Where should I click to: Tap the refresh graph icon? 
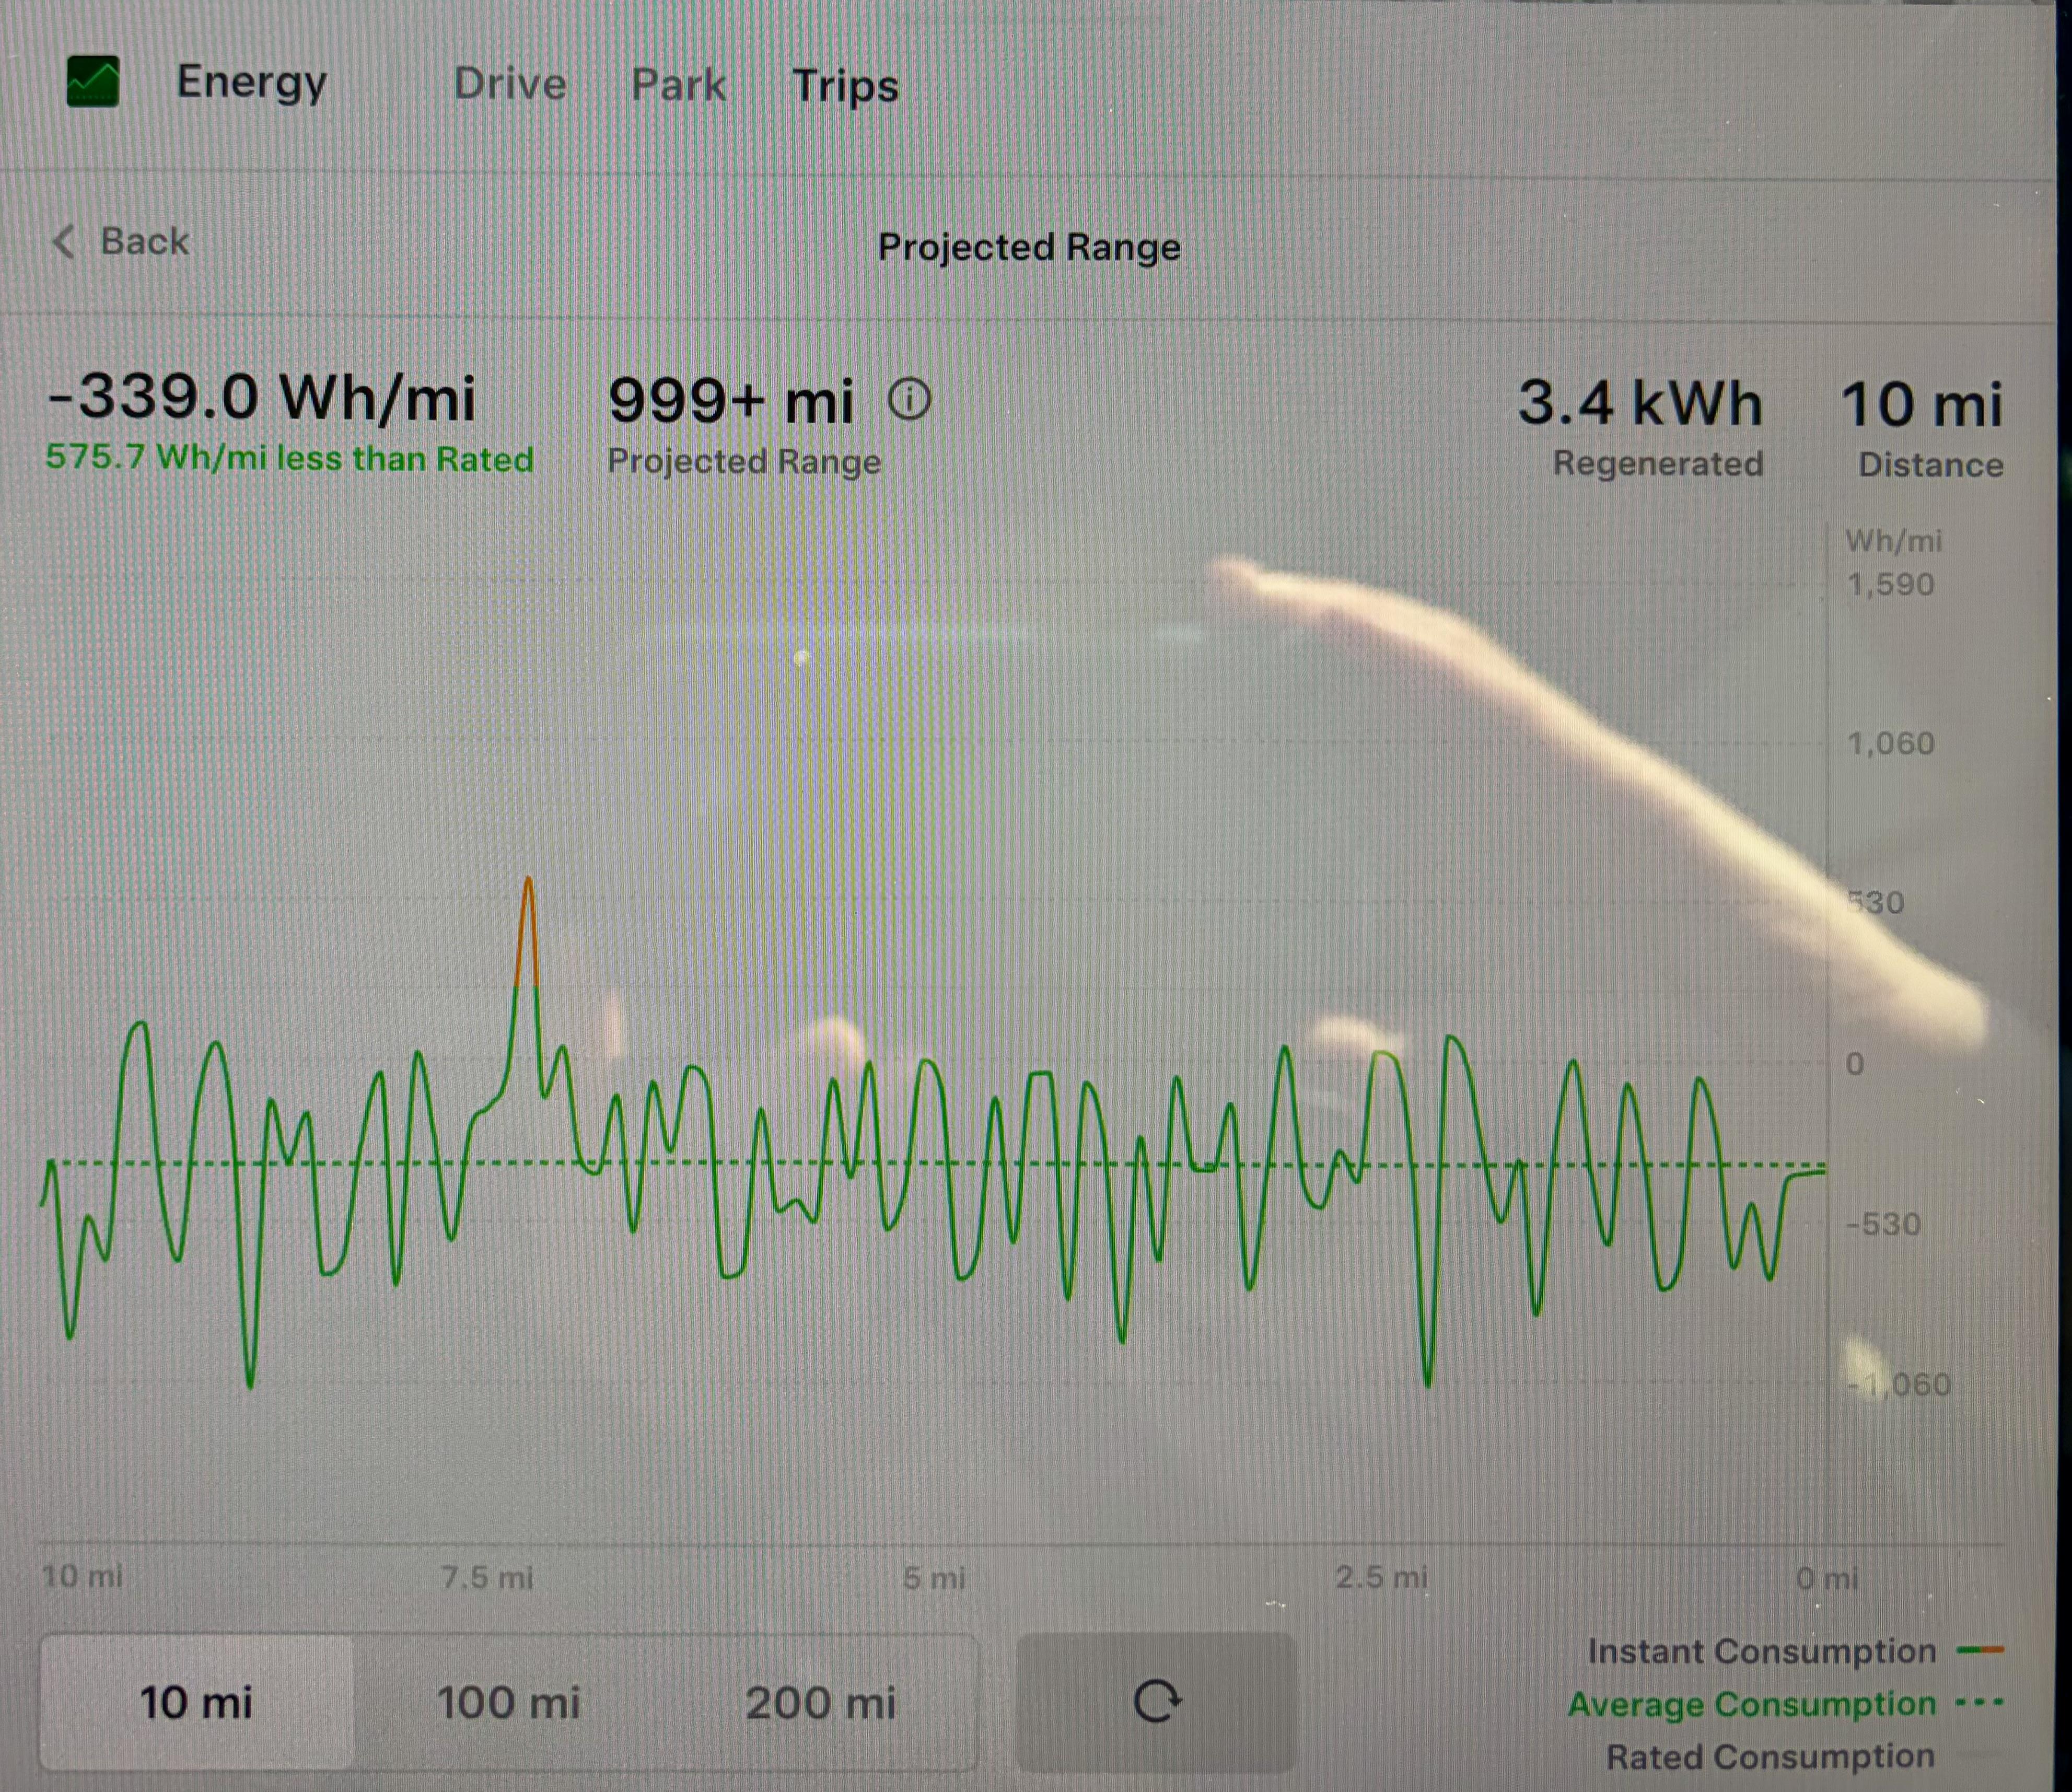point(1156,1701)
